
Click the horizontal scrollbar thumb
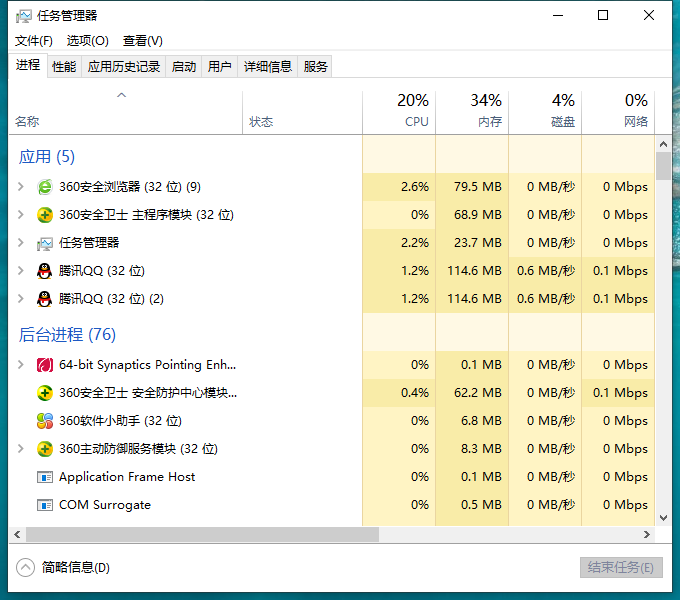[202, 535]
